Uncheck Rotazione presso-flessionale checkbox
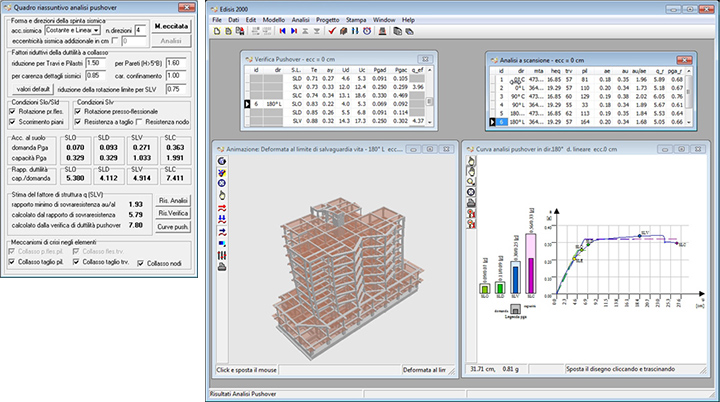This screenshot has height=402, width=720. point(78,111)
